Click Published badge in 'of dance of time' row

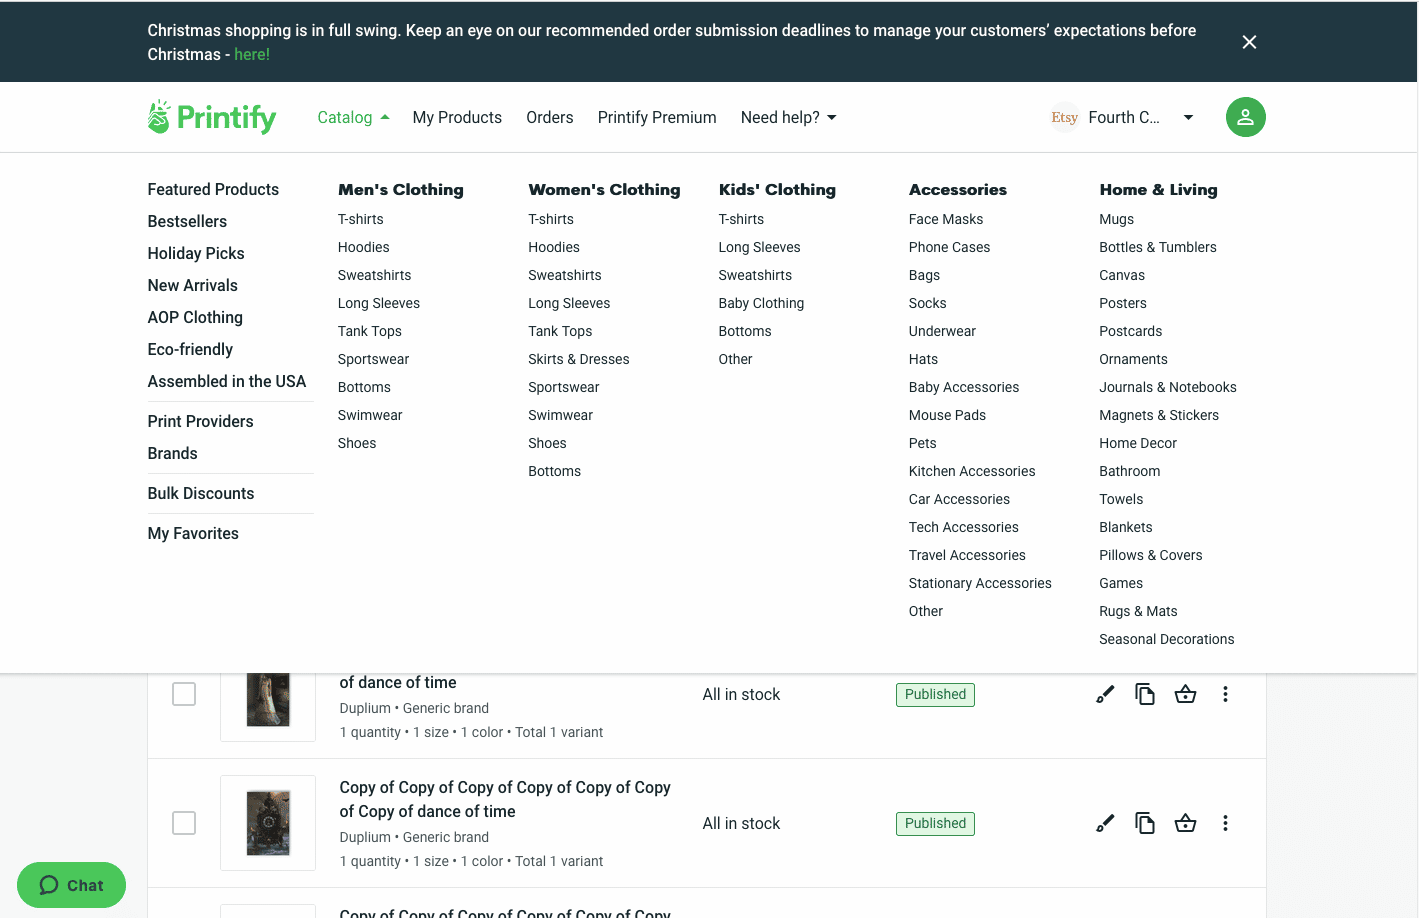point(935,694)
